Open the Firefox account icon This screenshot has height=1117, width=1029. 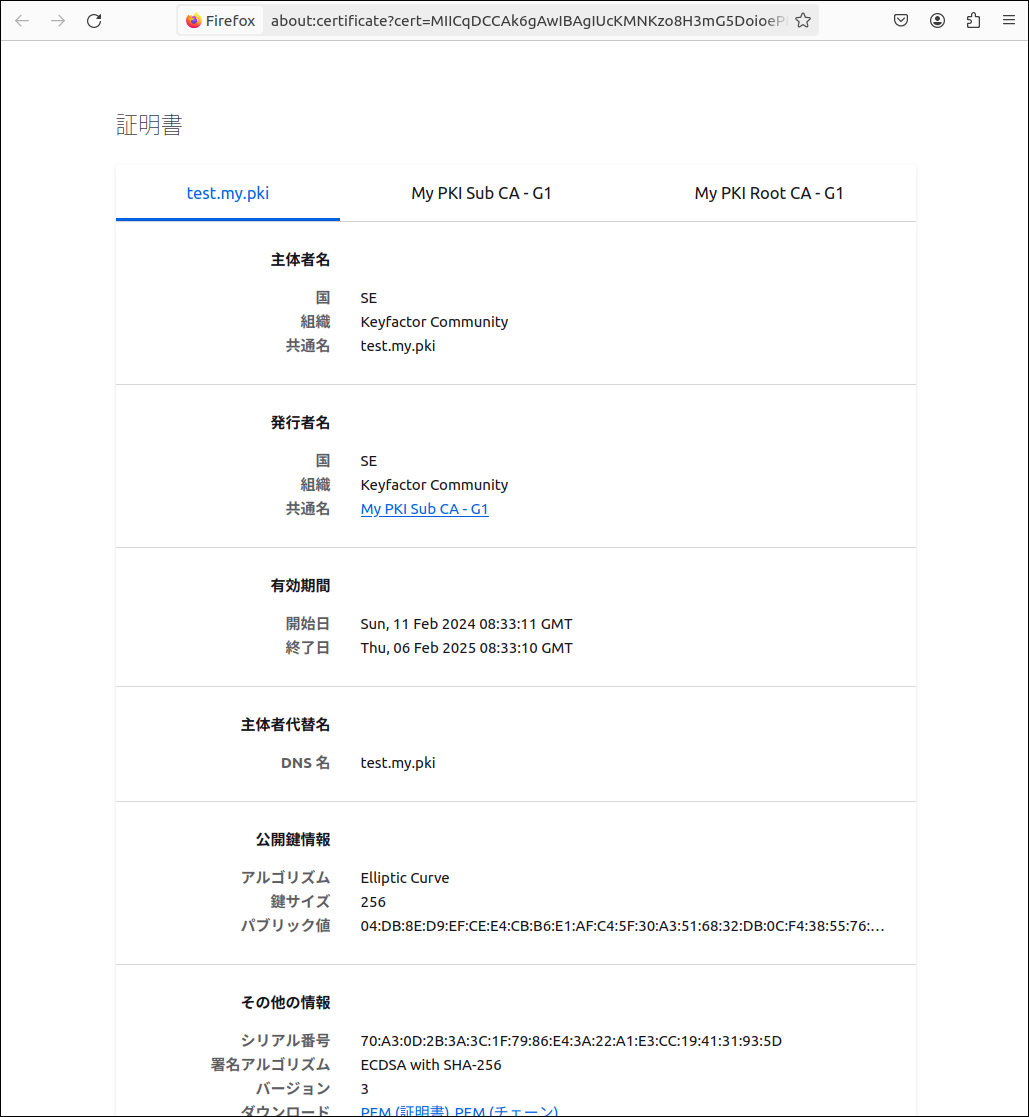(937, 20)
